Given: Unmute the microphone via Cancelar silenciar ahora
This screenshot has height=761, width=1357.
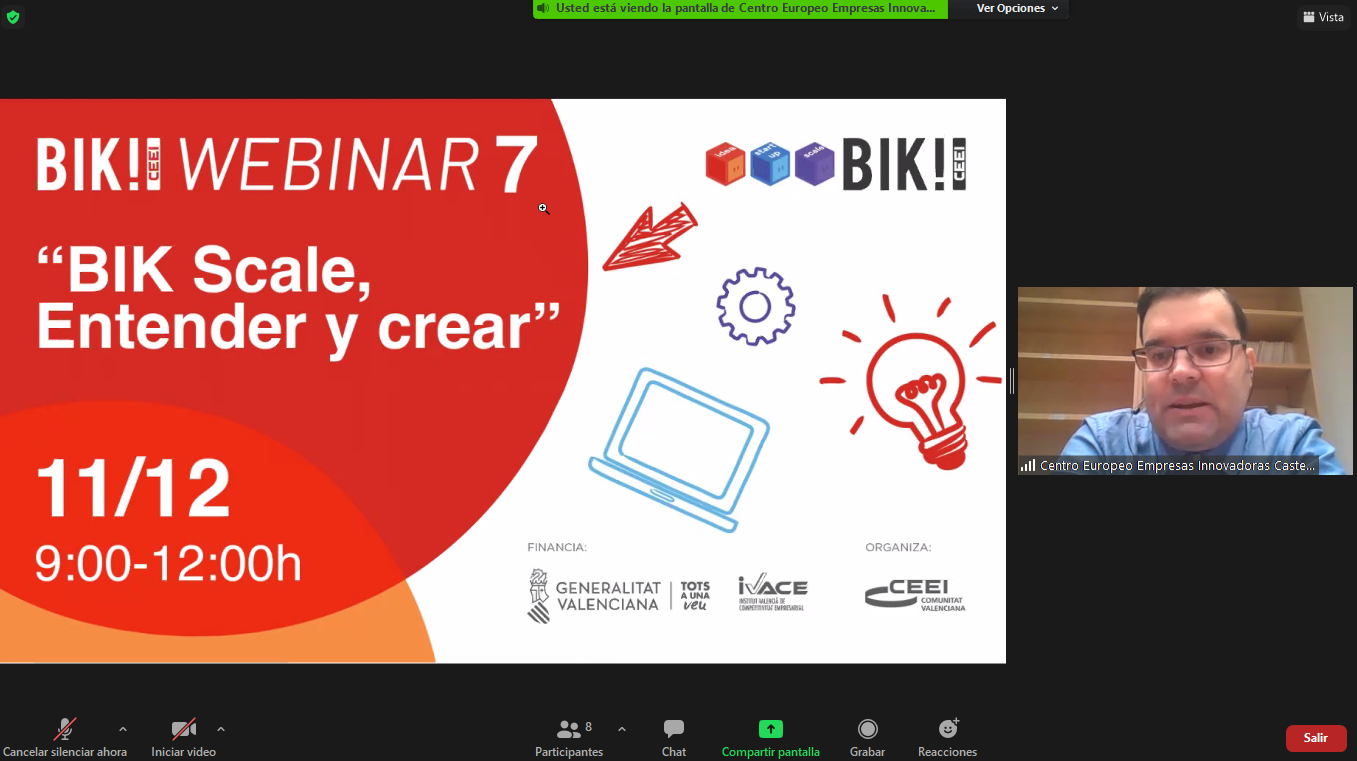Looking at the screenshot, I should (x=65, y=737).
